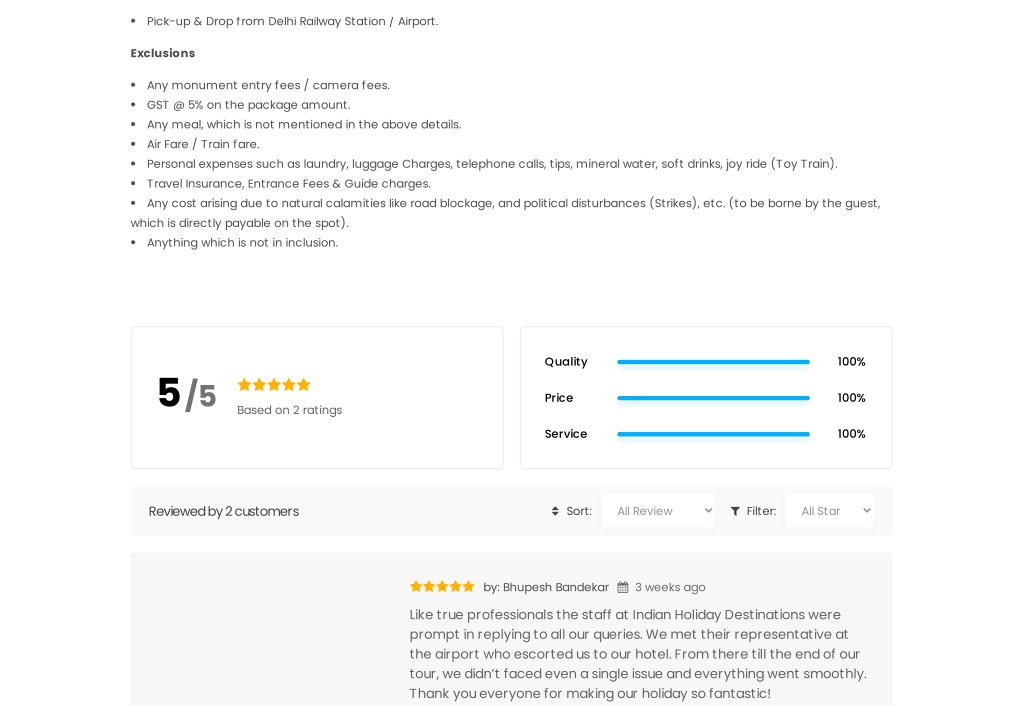
Task: Click the Bhupesh Bandekar review text
Action: click(x=638, y=654)
